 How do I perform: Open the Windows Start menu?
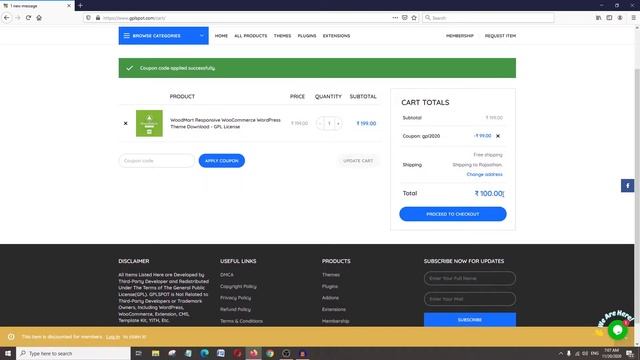coord(8,353)
